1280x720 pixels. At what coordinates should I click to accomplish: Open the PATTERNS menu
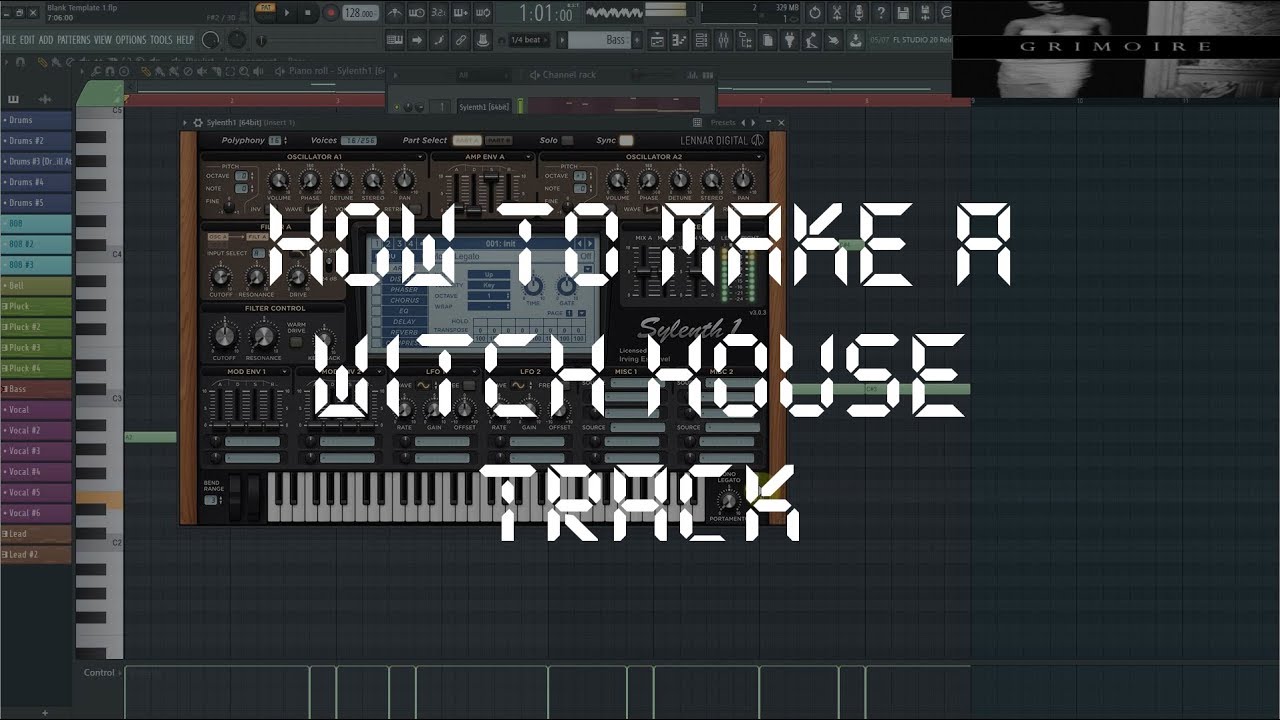tap(74, 40)
